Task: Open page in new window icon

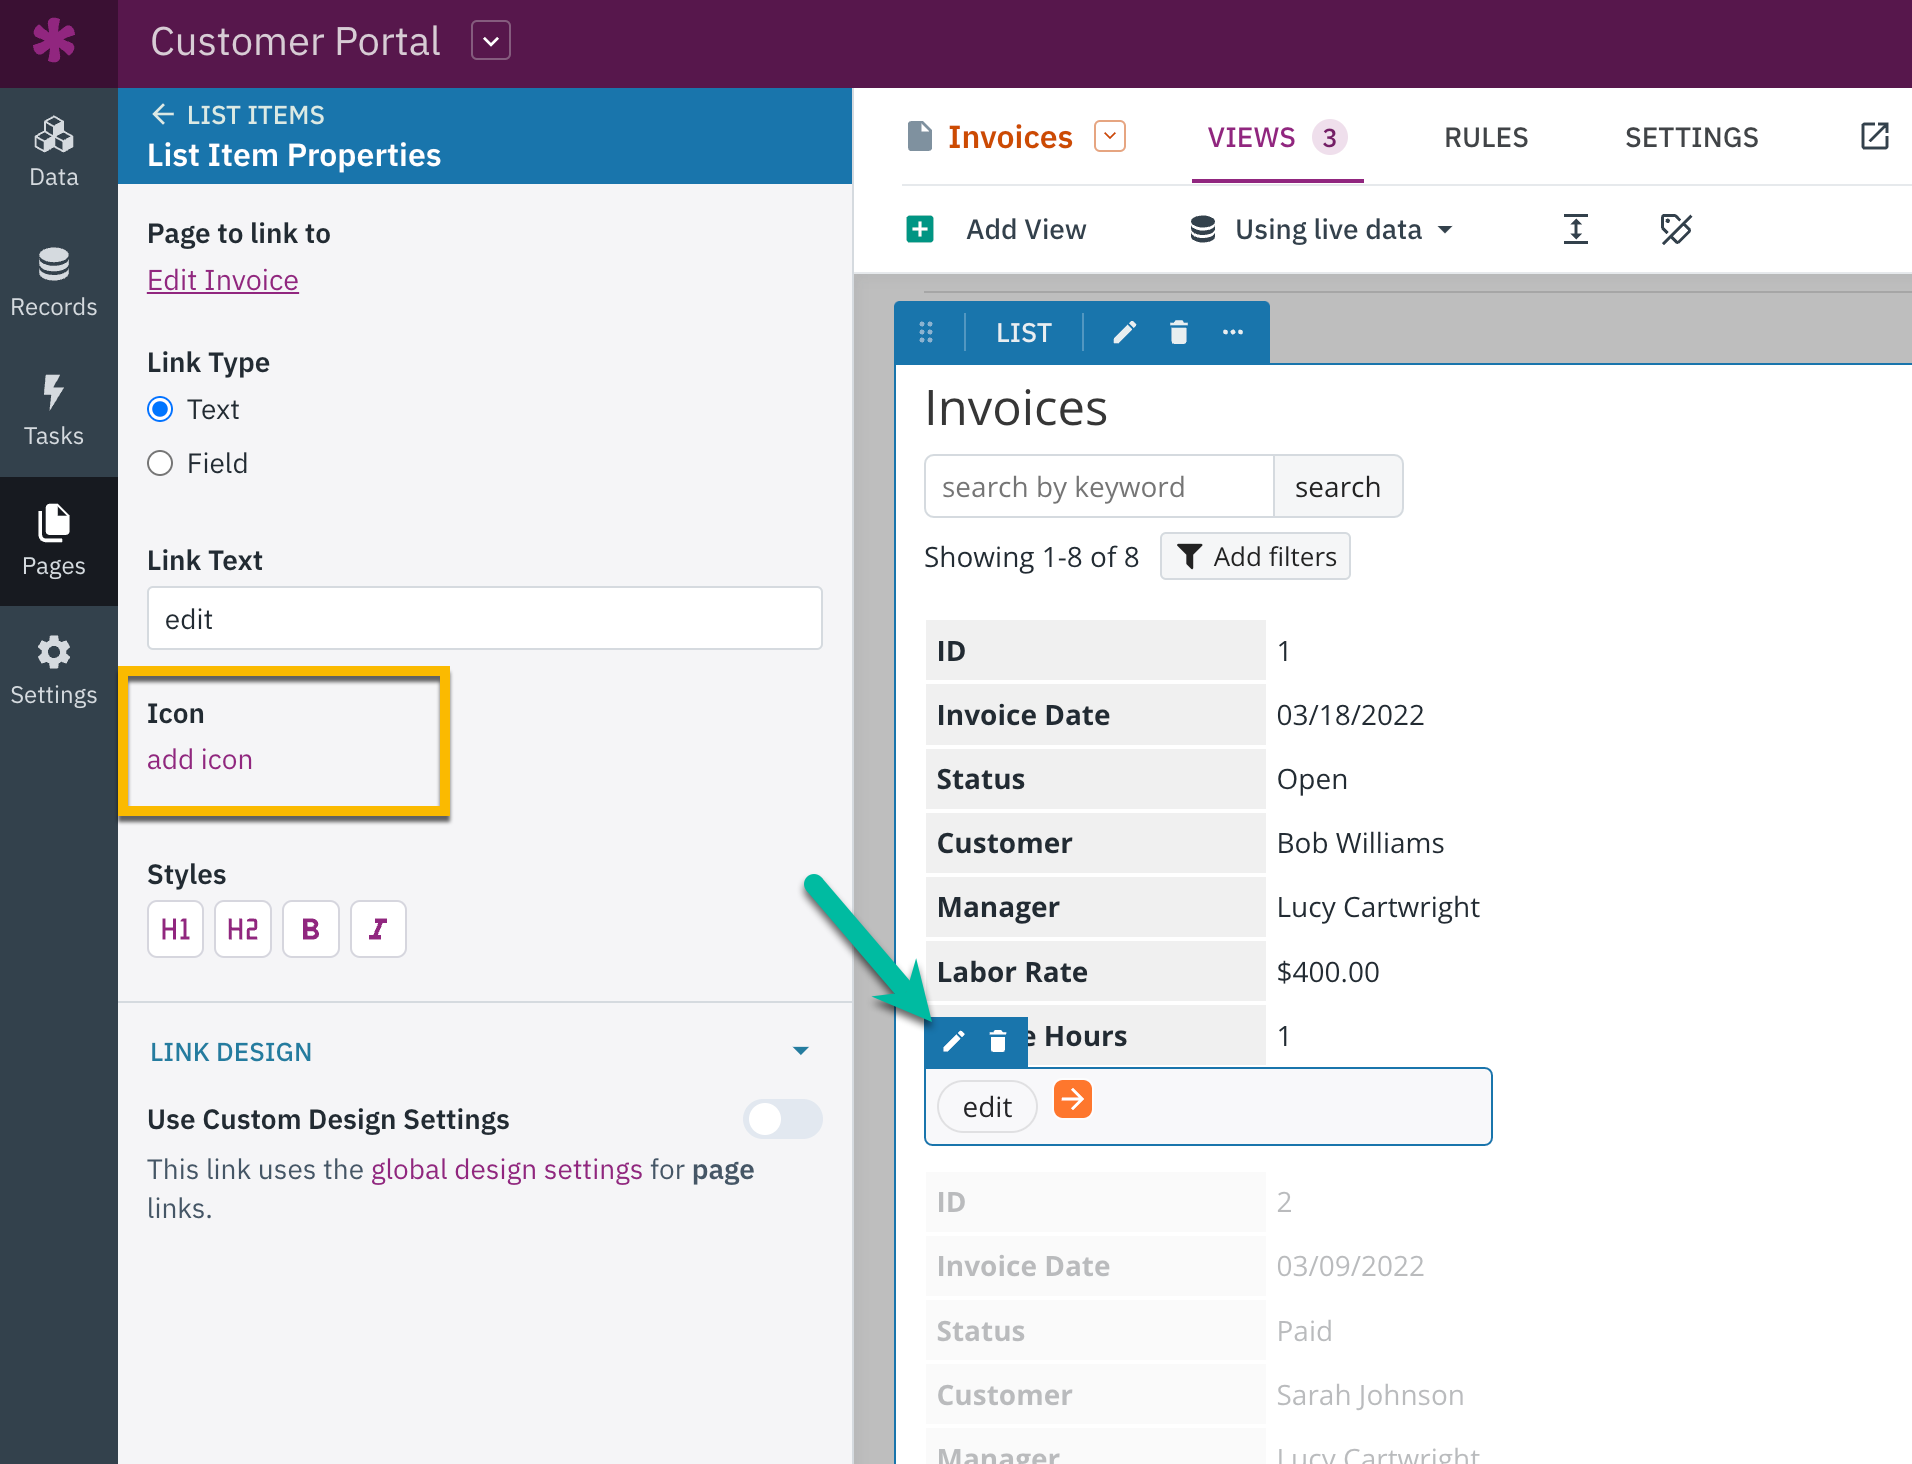Action: click(x=1874, y=137)
